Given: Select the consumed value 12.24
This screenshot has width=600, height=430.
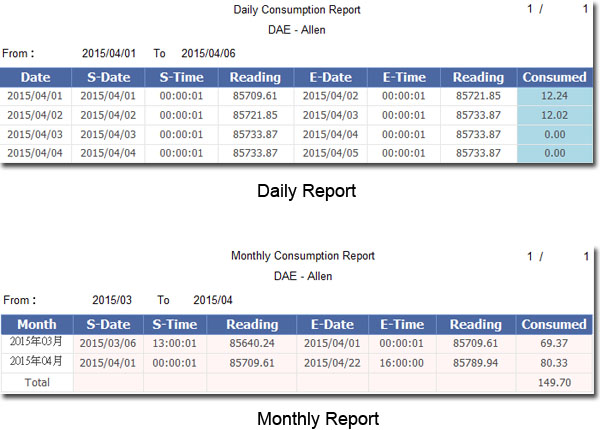Looking at the screenshot, I should click(554, 96).
